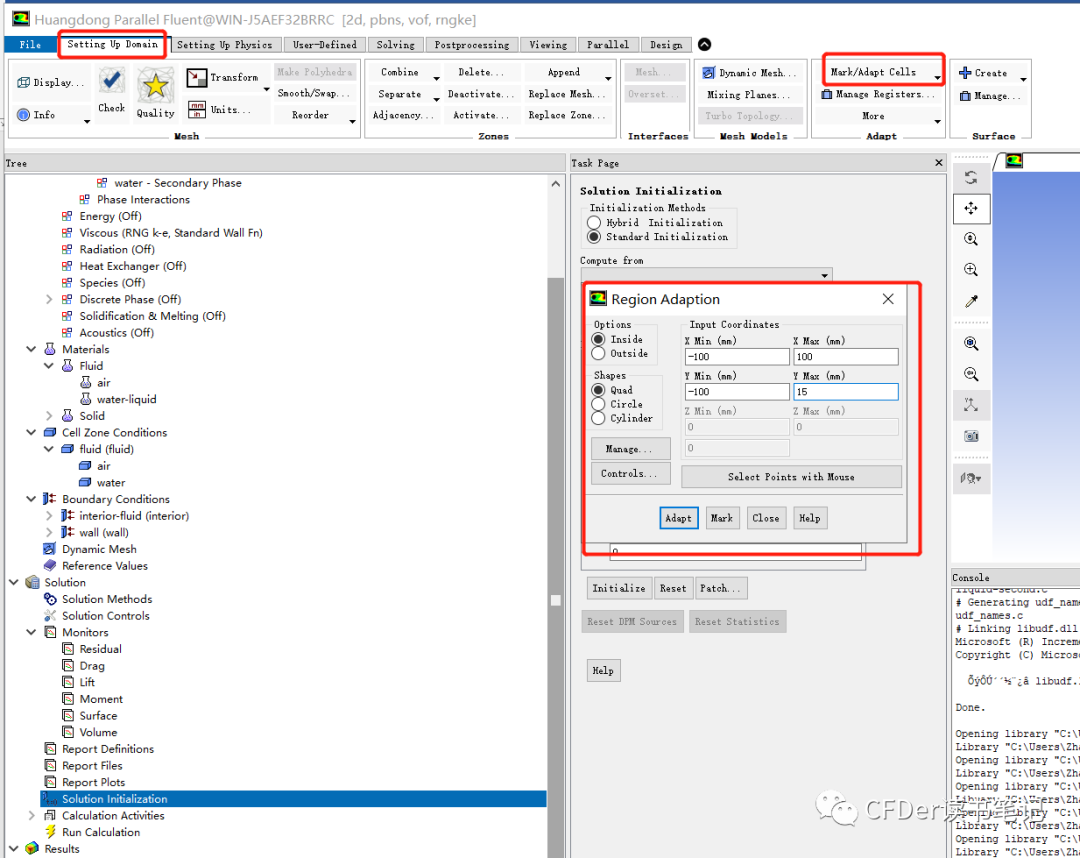Click the Initialize button
The height and width of the screenshot is (858, 1080).
[x=619, y=588]
